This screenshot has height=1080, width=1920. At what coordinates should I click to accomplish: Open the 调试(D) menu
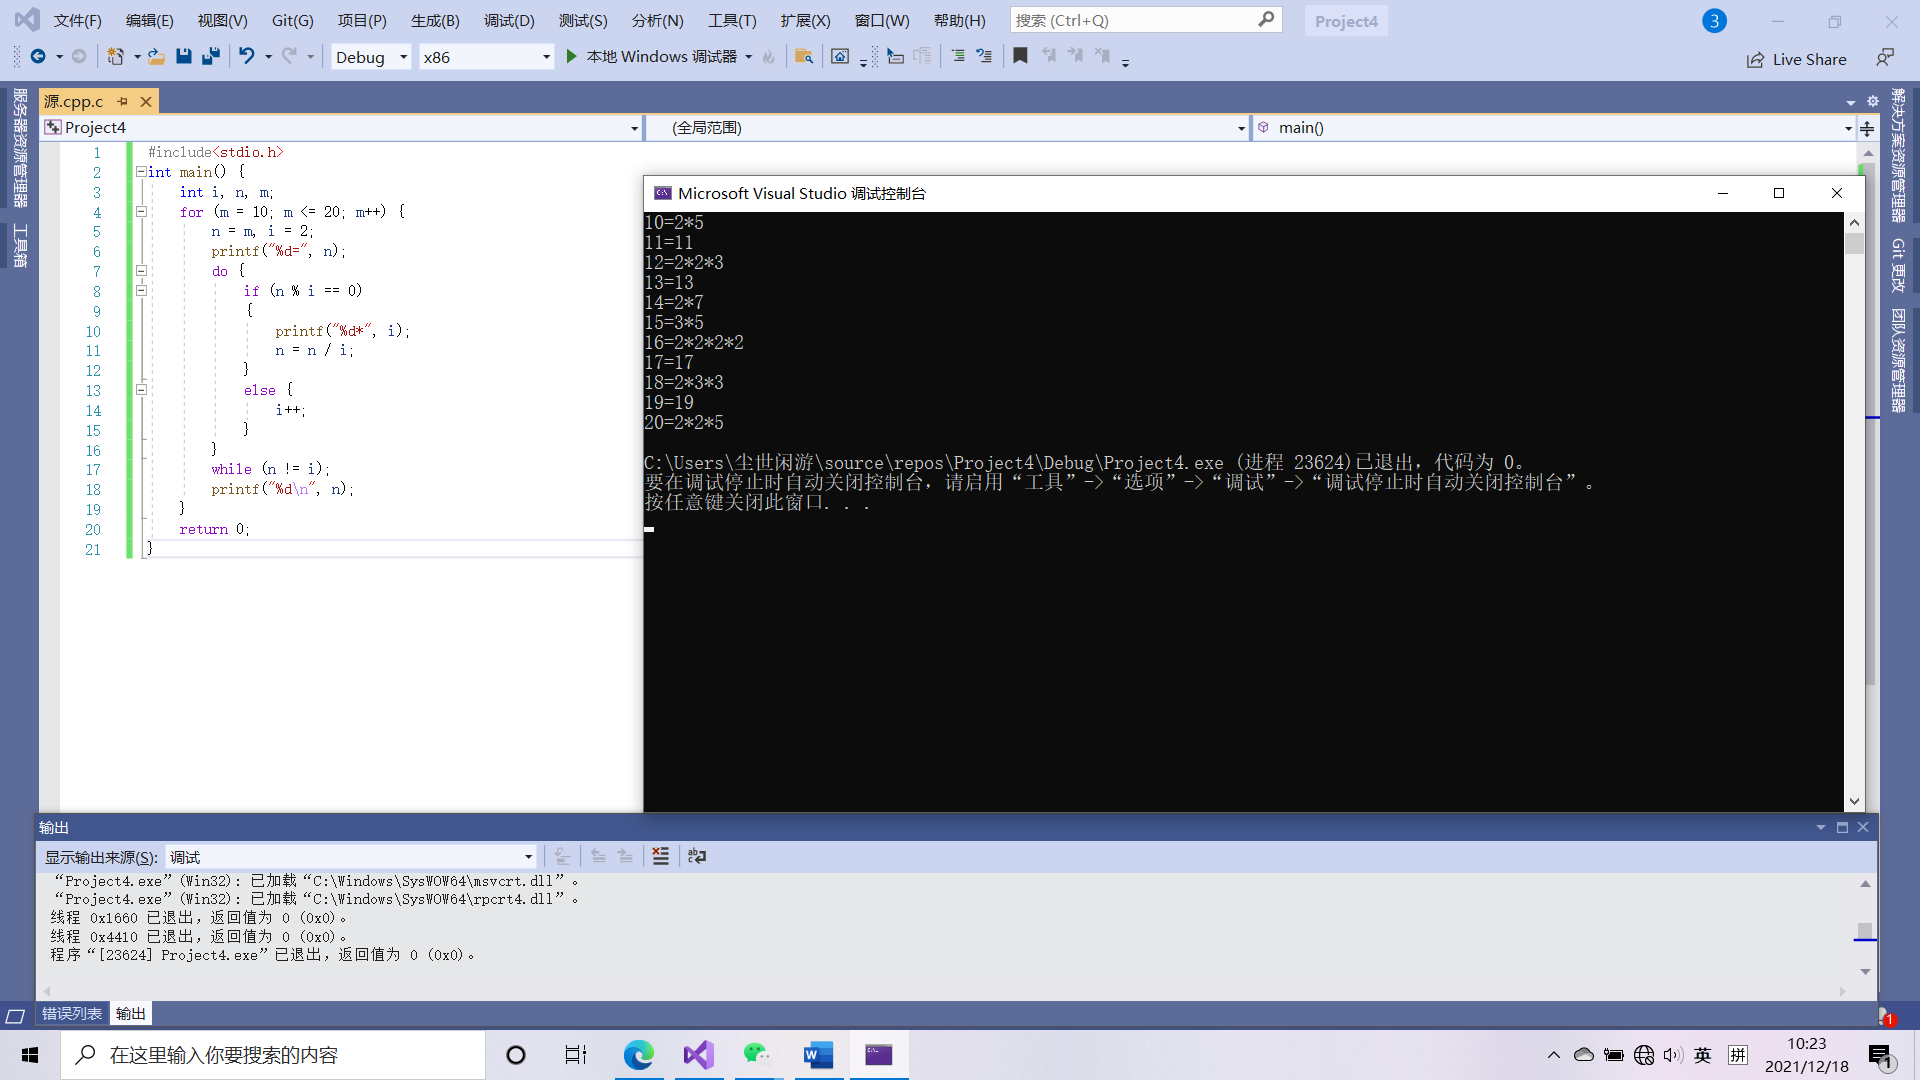tap(509, 21)
